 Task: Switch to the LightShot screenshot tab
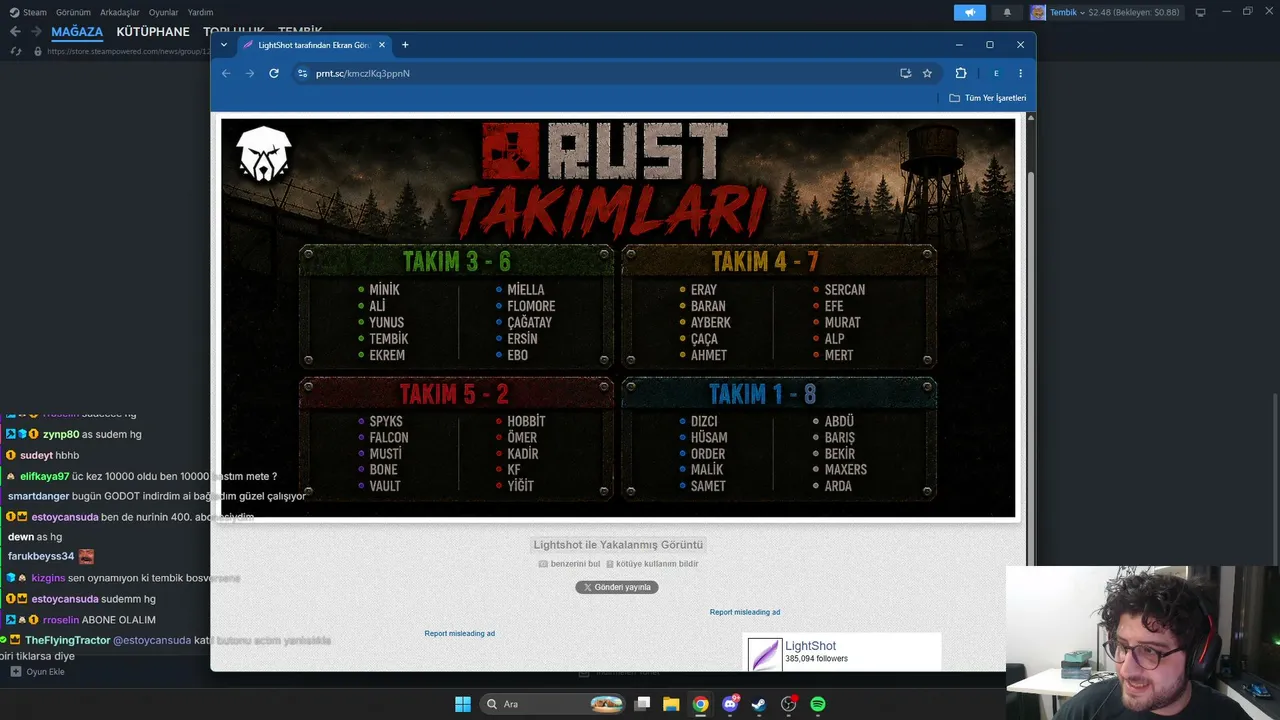[312, 45]
